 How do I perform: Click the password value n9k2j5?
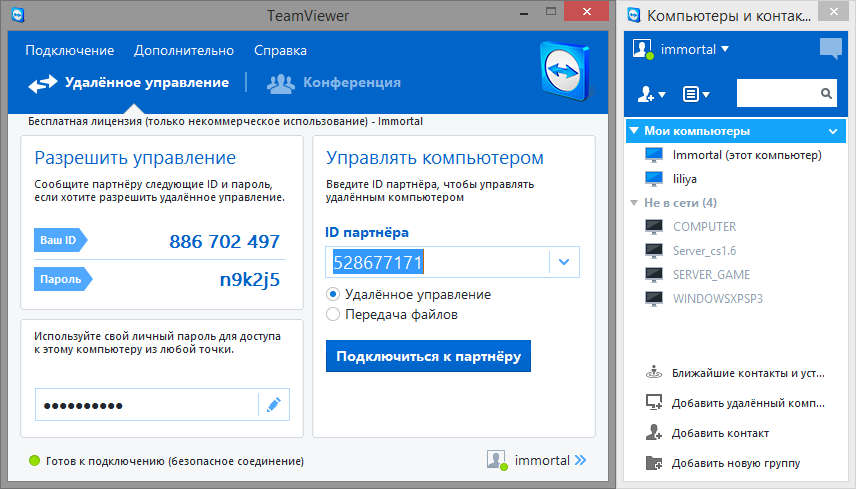pos(249,279)
